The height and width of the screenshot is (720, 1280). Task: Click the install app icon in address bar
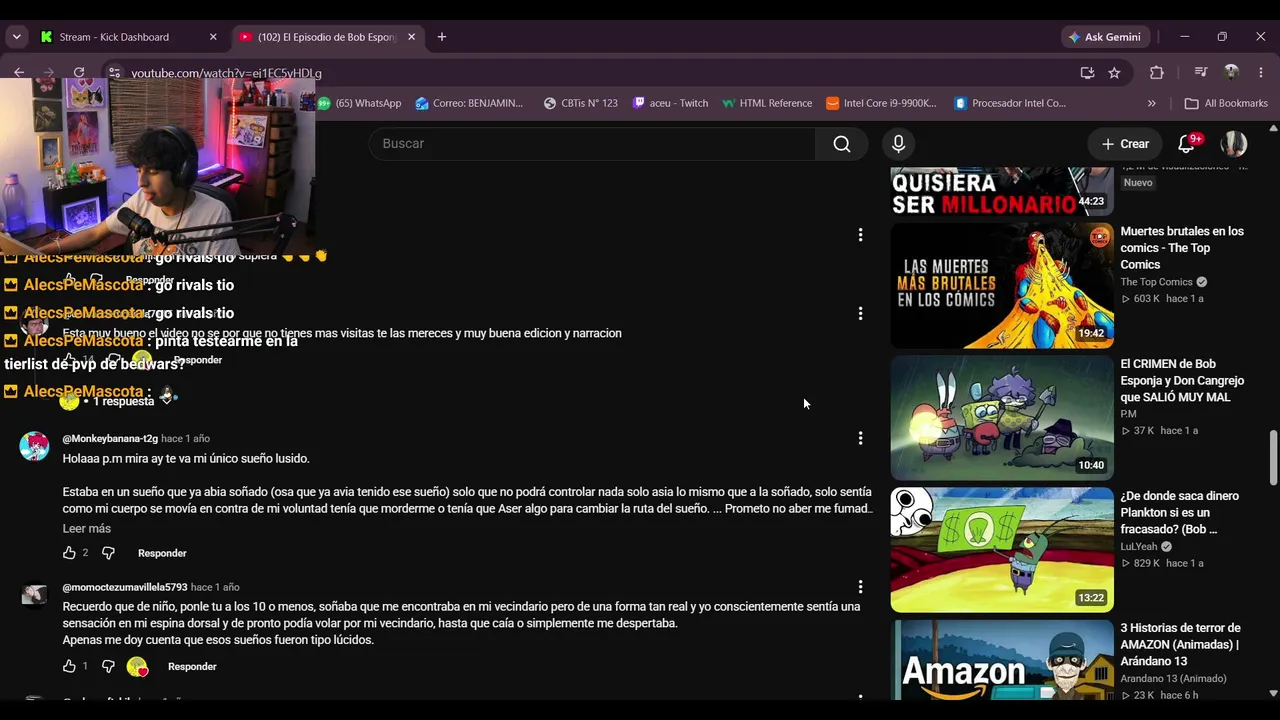(x=1088, y=73)
